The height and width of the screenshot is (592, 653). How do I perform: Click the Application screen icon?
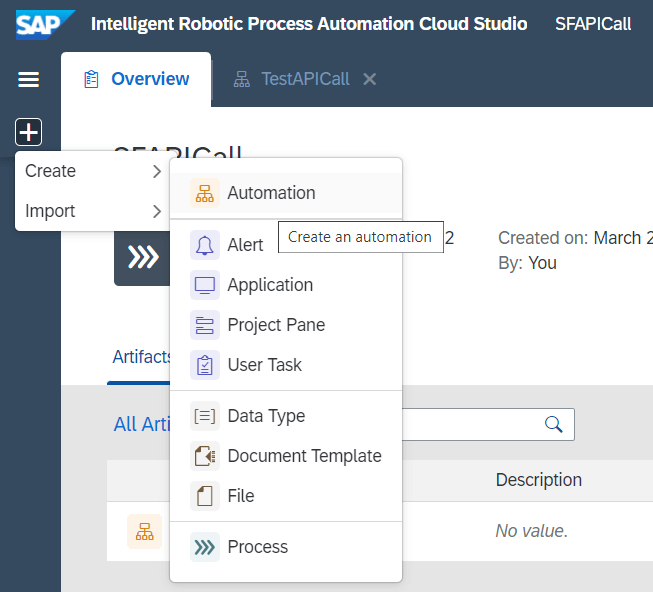click(x=204, y=285)
